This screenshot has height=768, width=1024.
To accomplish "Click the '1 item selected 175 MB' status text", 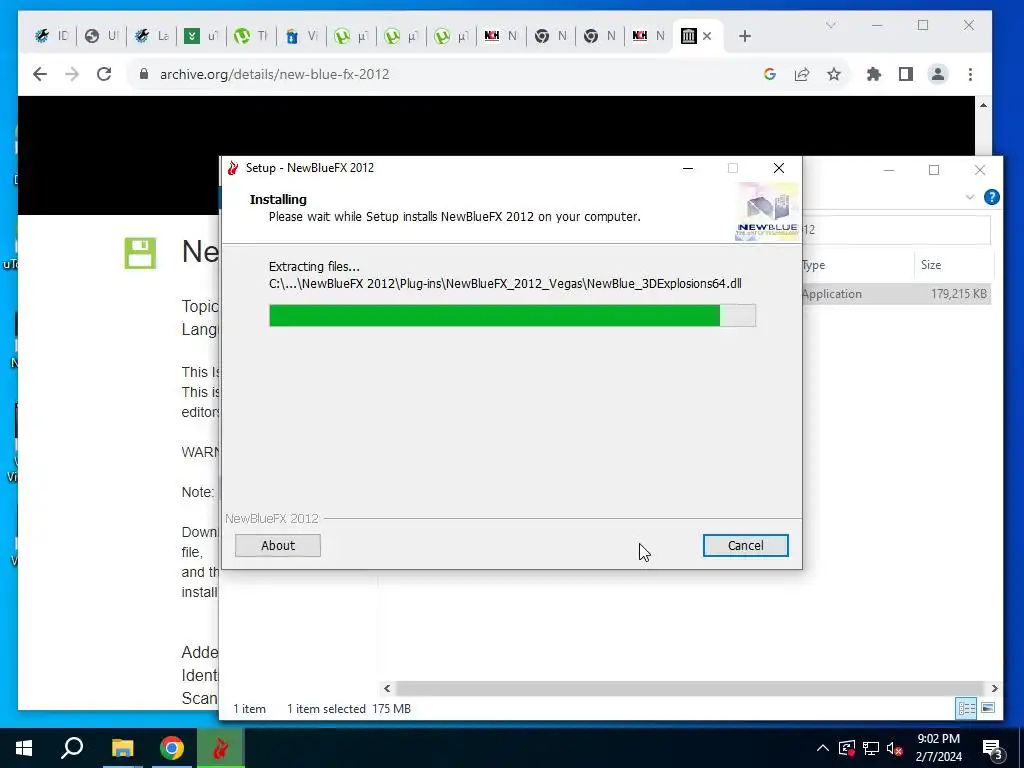I will pyautogui.click(x=349, y=709).
